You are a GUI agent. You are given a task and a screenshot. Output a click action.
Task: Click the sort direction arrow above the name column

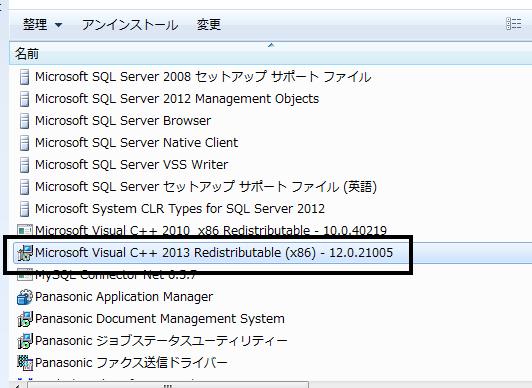tap(271, 45)
